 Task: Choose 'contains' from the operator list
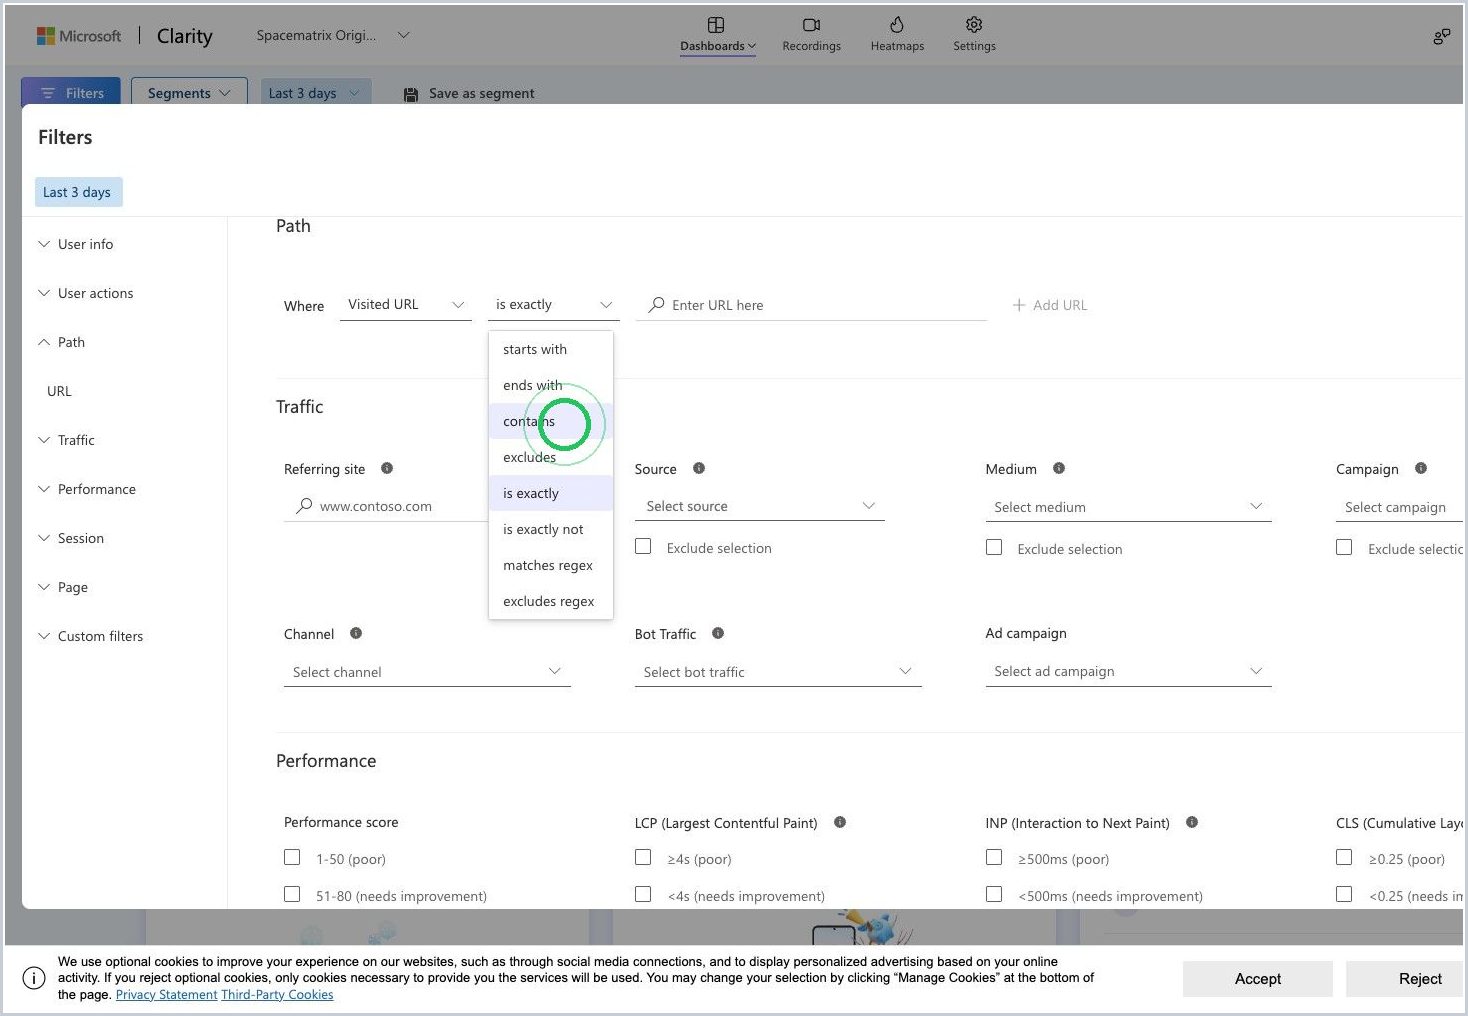click(x=551, y=421)
